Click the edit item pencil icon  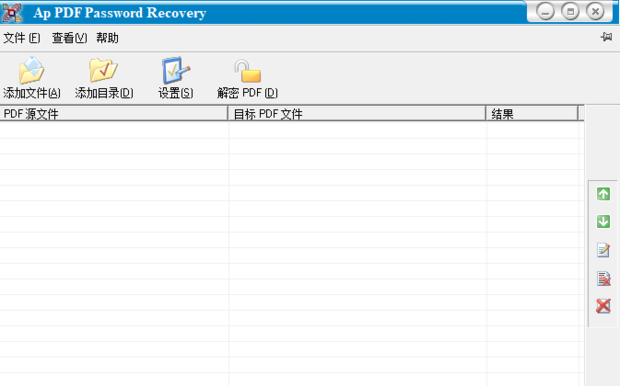click(x=603, y=250)
